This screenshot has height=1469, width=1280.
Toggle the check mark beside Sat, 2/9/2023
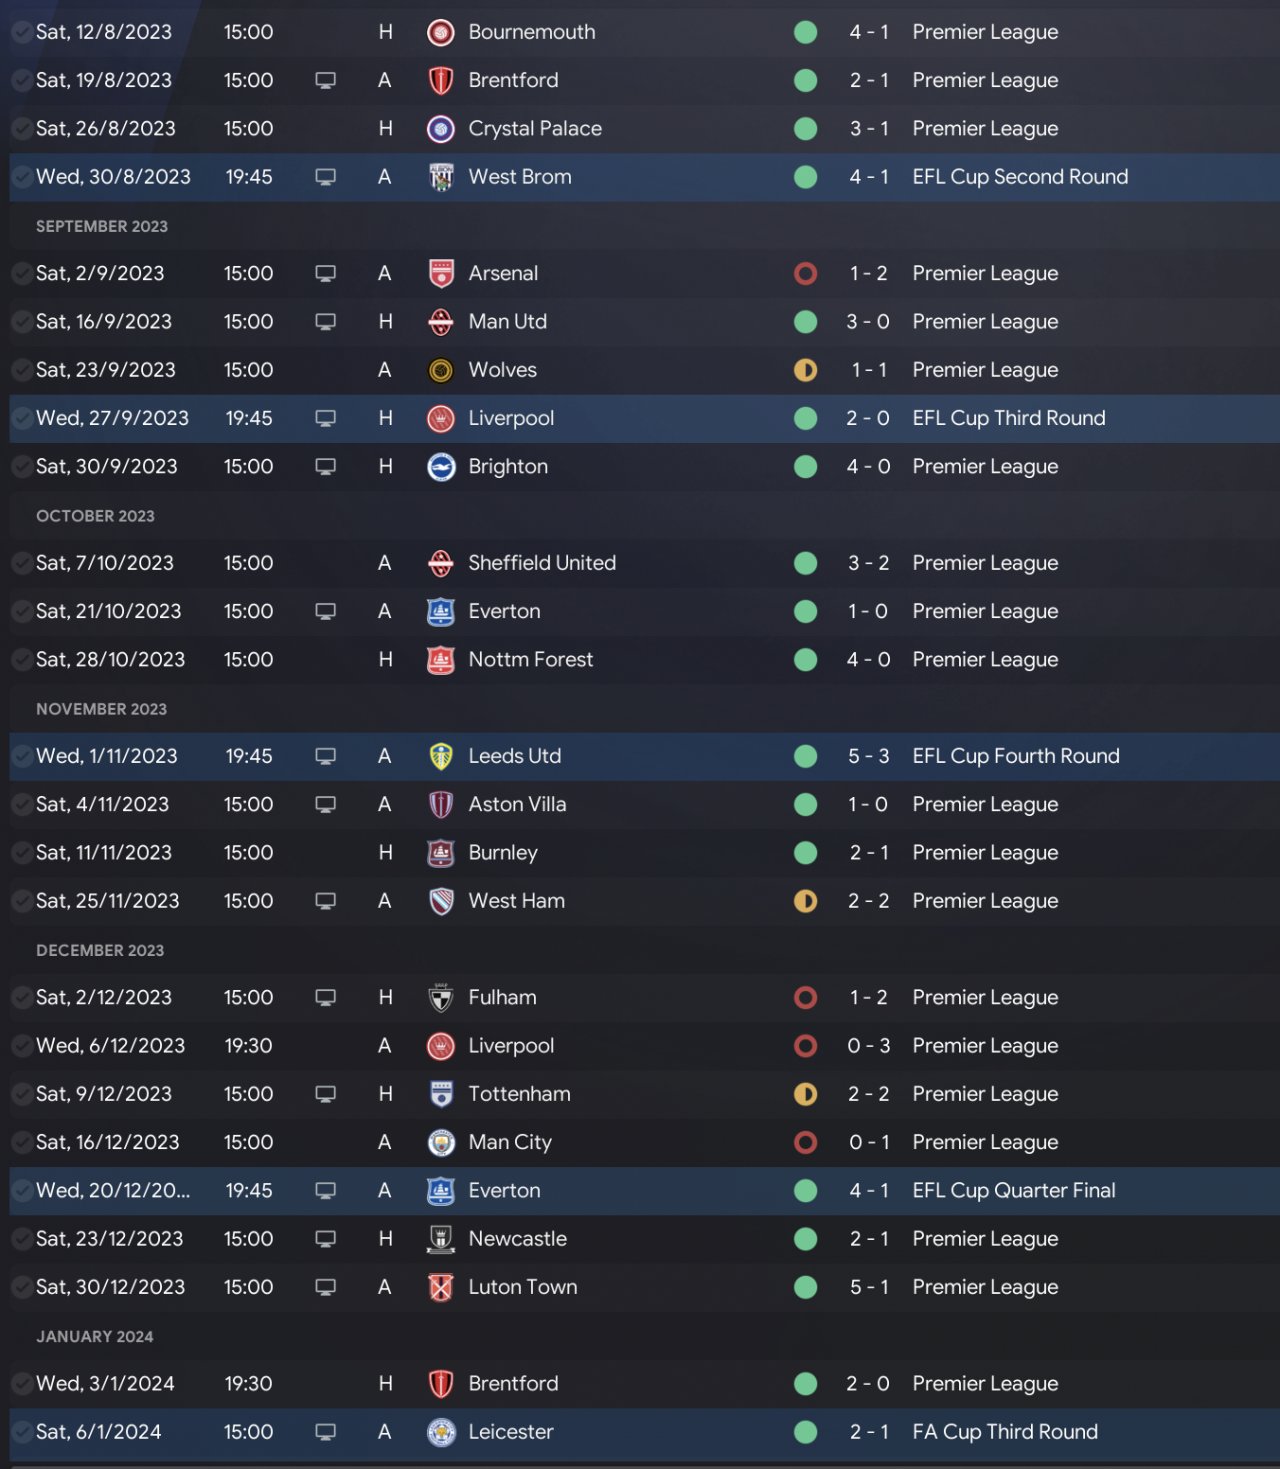21,273
